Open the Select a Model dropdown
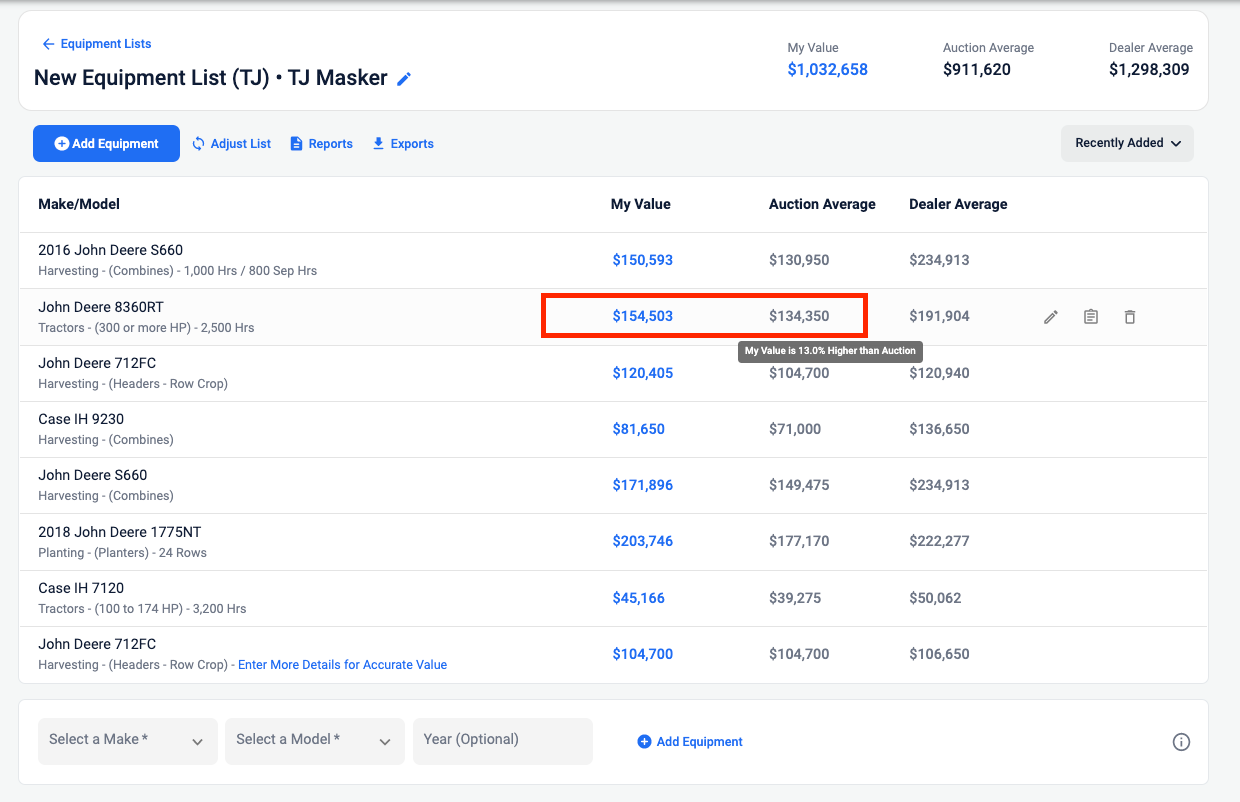This screenshot has height=802, width=1240. point(314,741)
